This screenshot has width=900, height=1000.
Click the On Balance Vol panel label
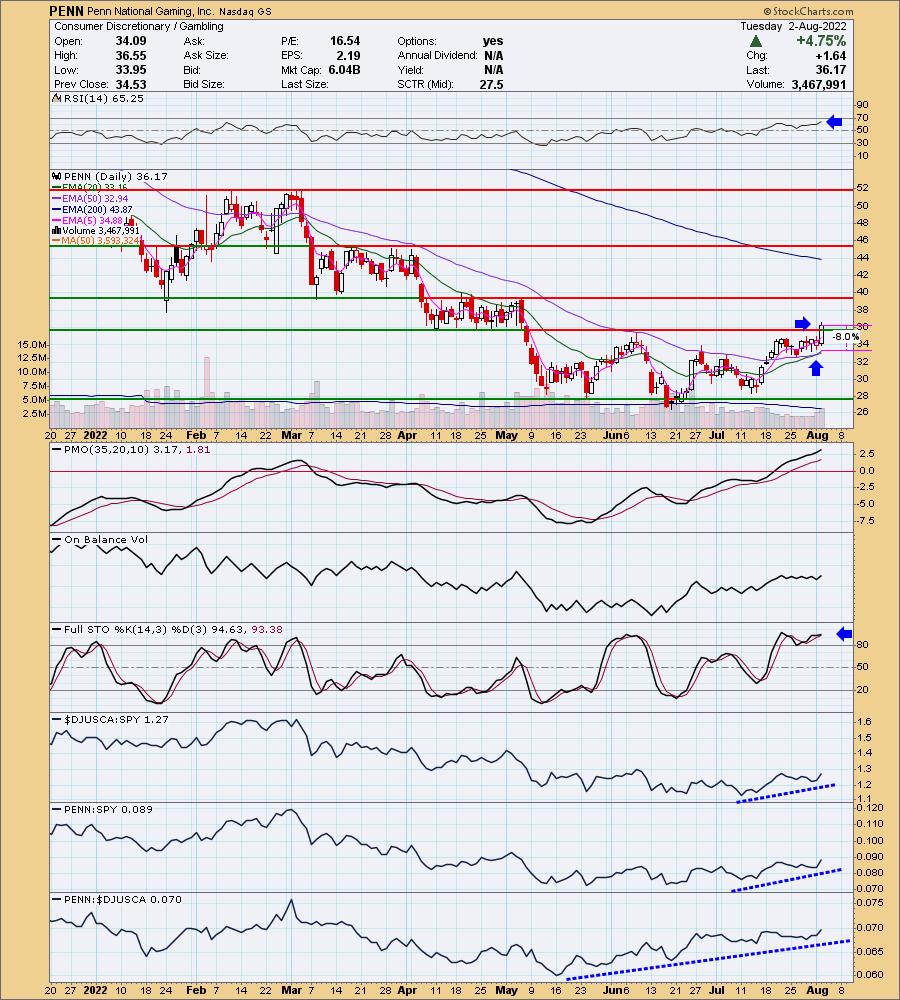coord(105,540)
